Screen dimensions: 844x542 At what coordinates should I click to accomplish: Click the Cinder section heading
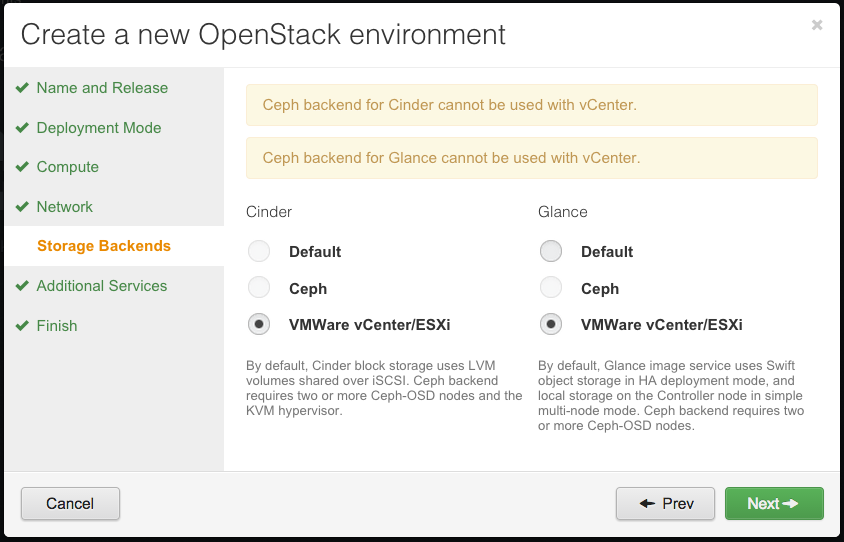click(269, 212)
